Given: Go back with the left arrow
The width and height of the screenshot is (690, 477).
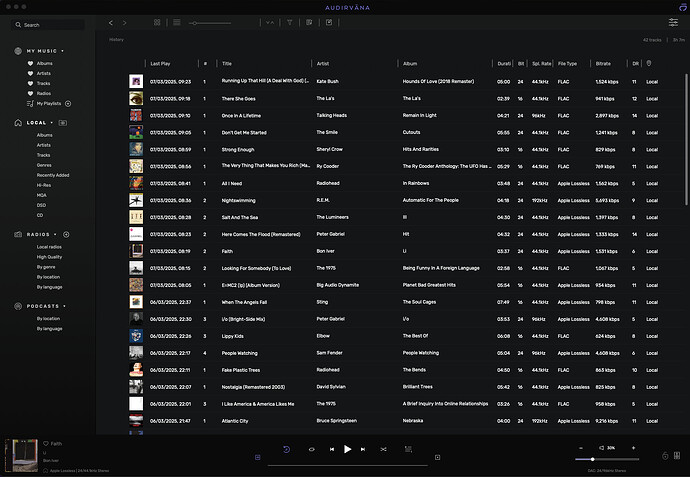Looking at the screenshot, I should 111,23.
